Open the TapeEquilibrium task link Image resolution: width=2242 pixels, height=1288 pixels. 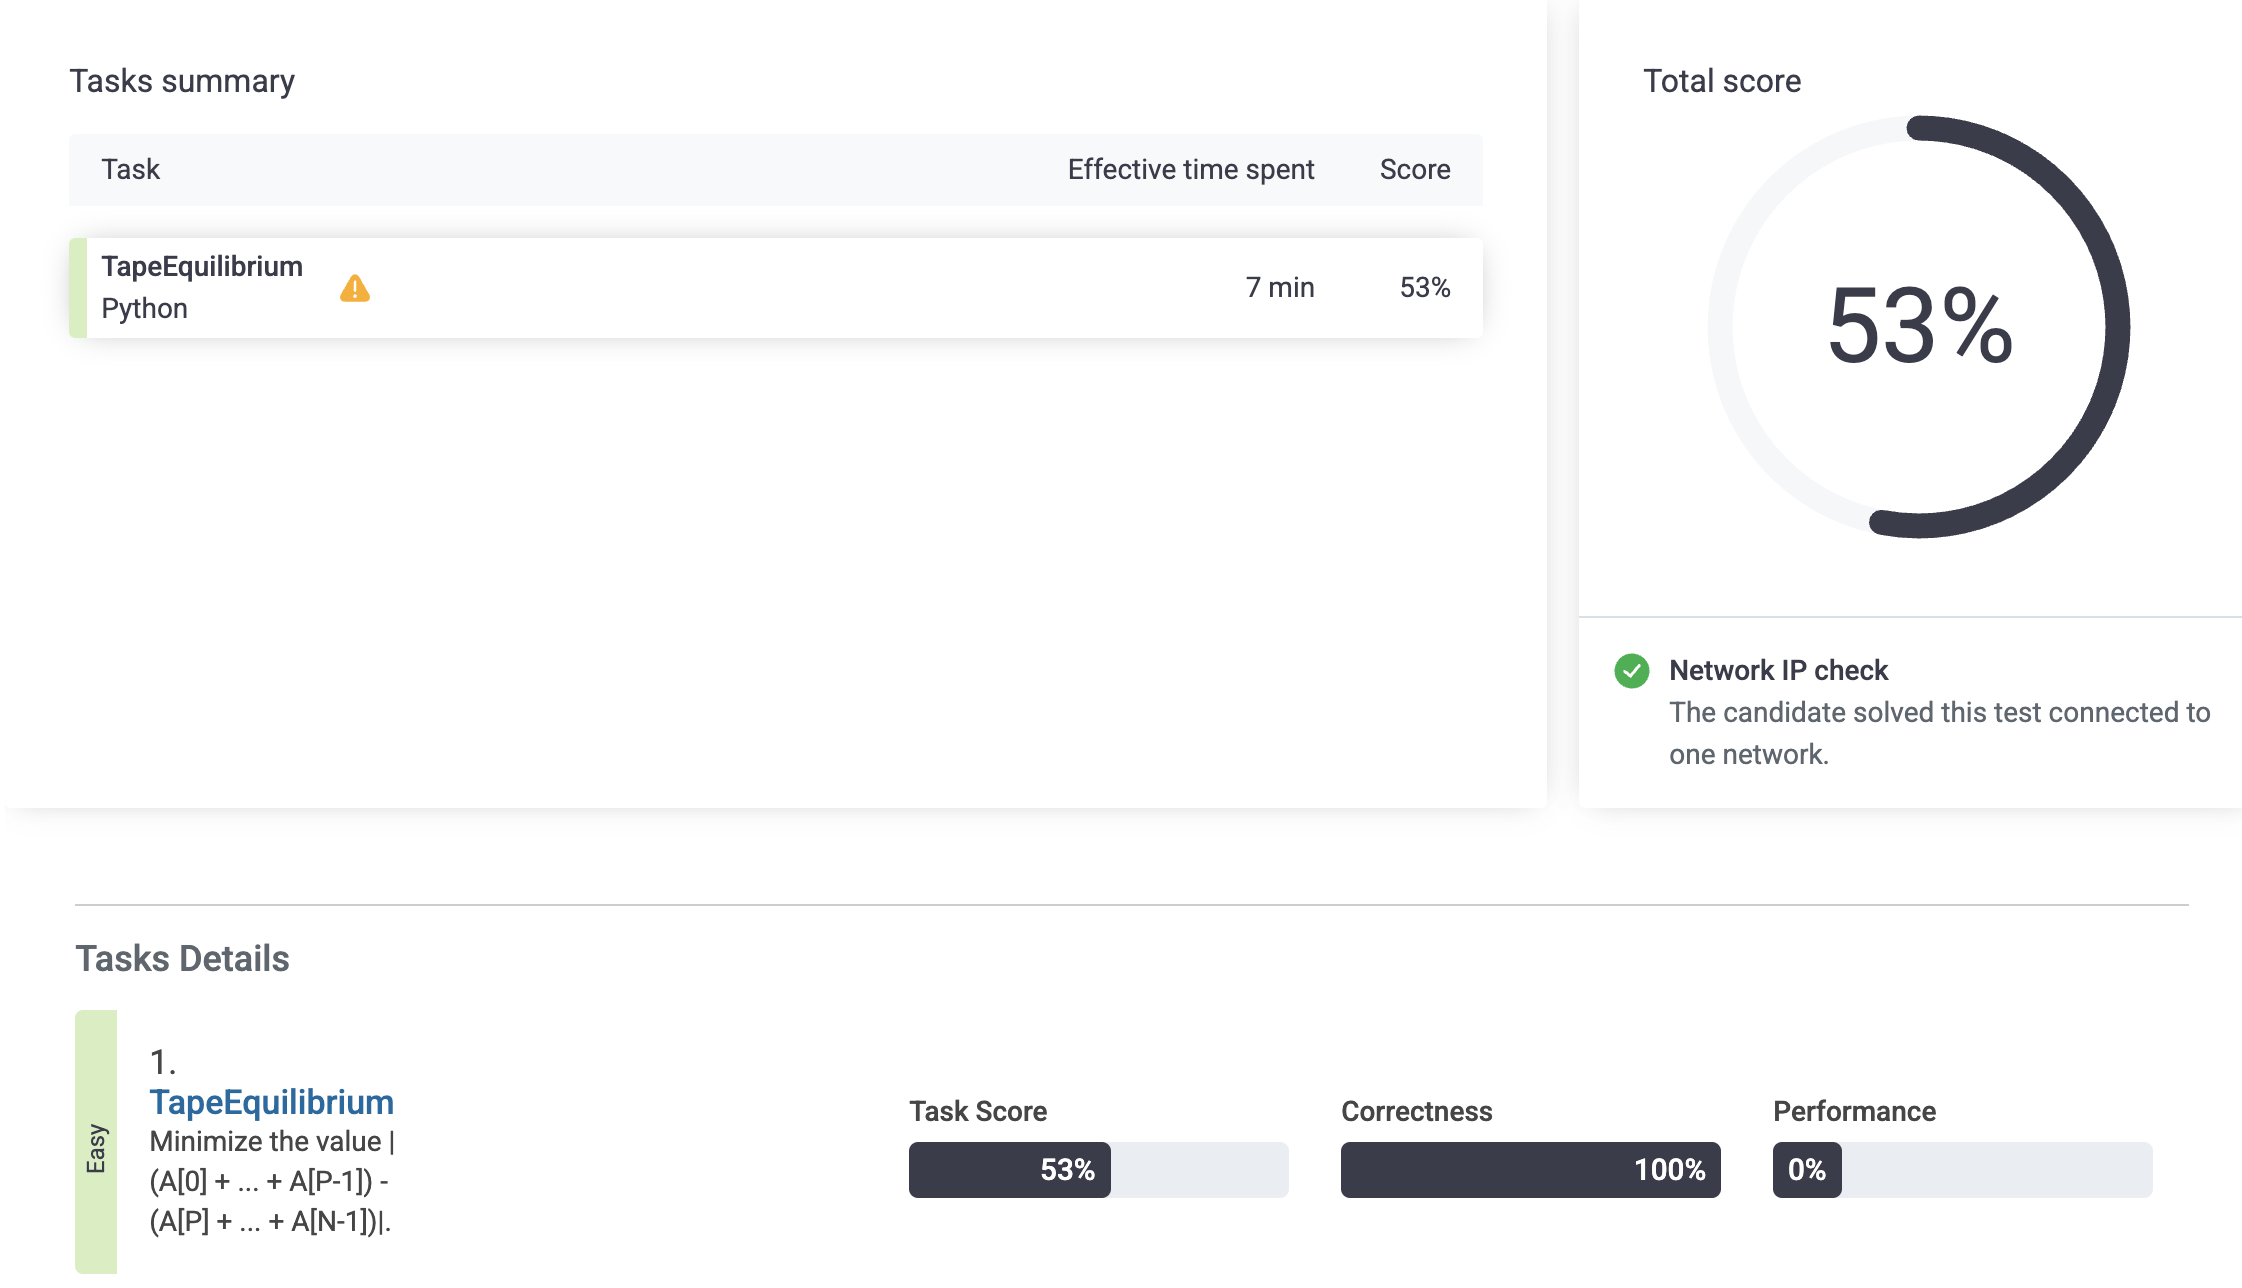(x=271, y=1102)
